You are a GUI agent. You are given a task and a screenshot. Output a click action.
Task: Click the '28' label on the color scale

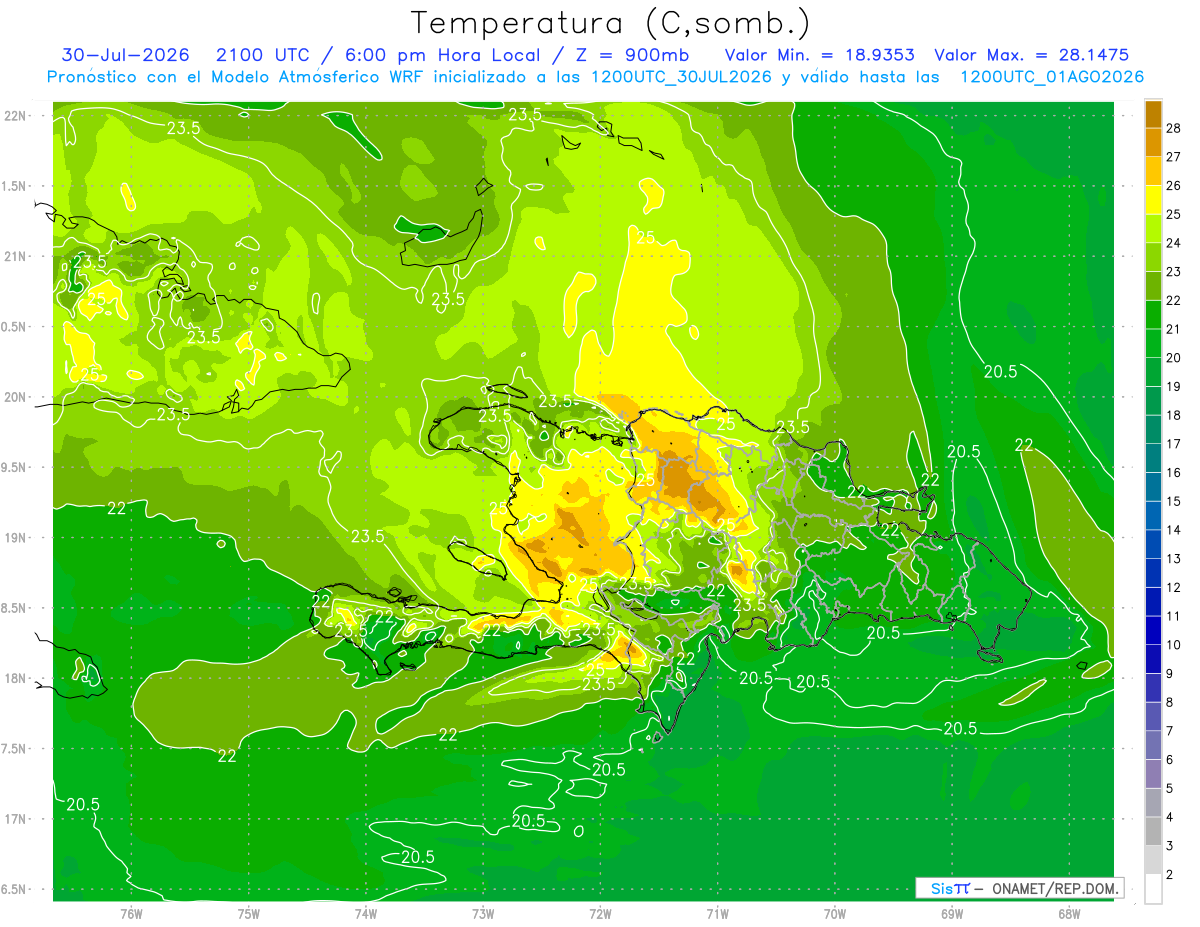1174,128
